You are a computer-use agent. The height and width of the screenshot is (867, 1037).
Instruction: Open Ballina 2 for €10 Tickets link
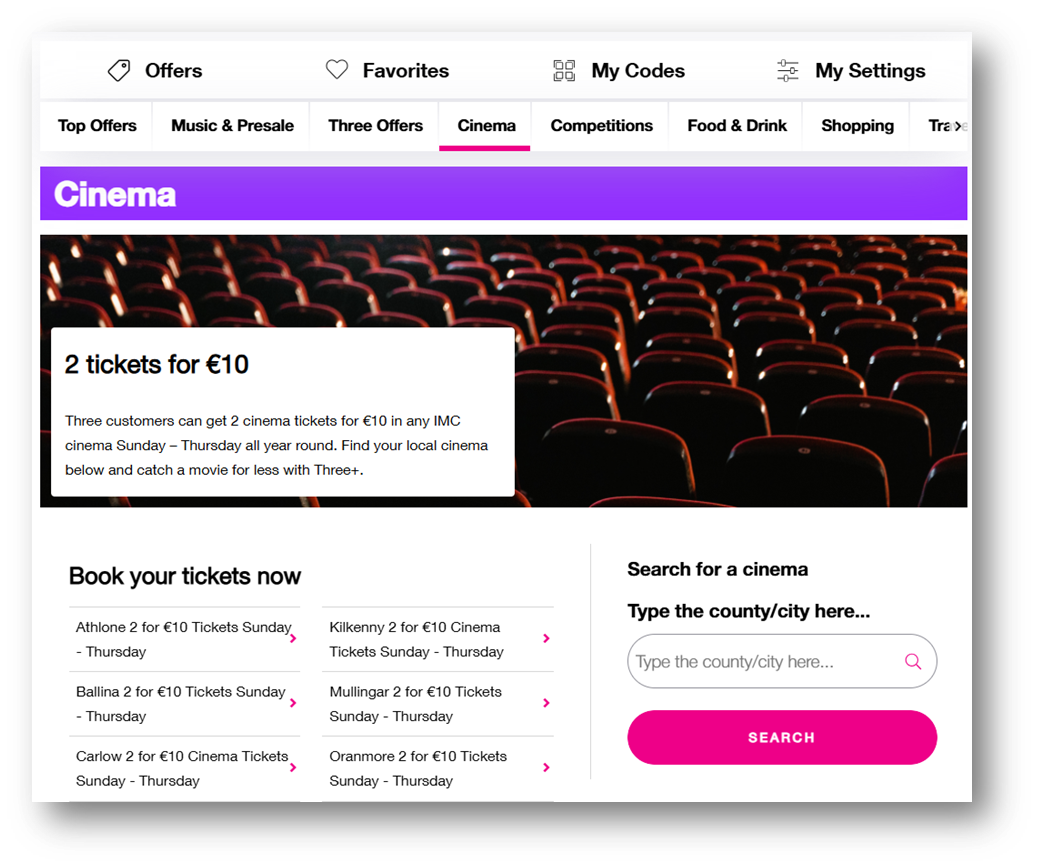click(x=184, y=704)
